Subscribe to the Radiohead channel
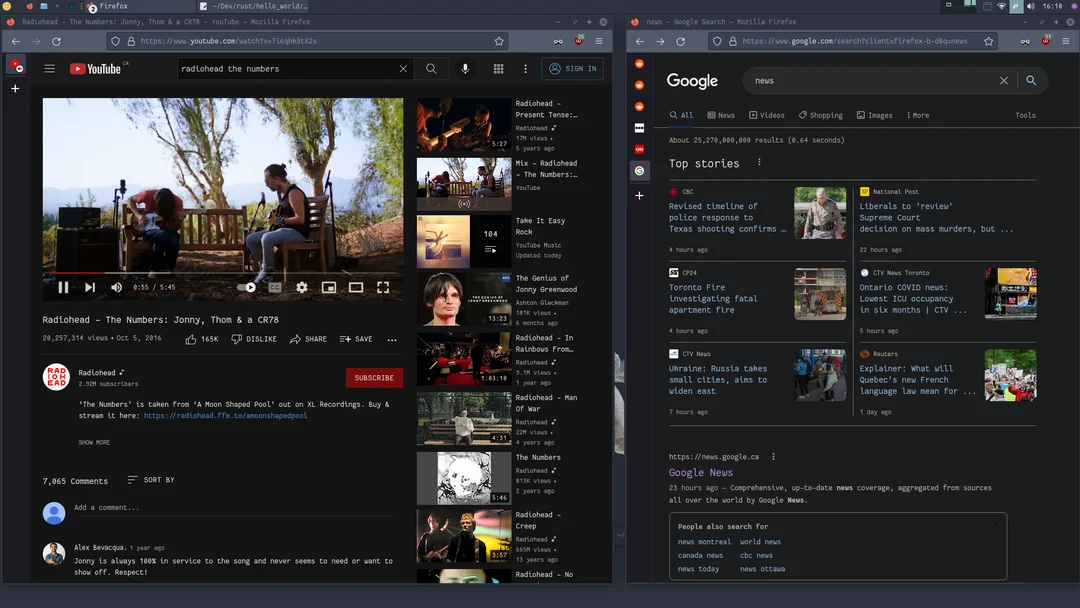Screen dimensions: 1080x608 [x=374, y=378]
